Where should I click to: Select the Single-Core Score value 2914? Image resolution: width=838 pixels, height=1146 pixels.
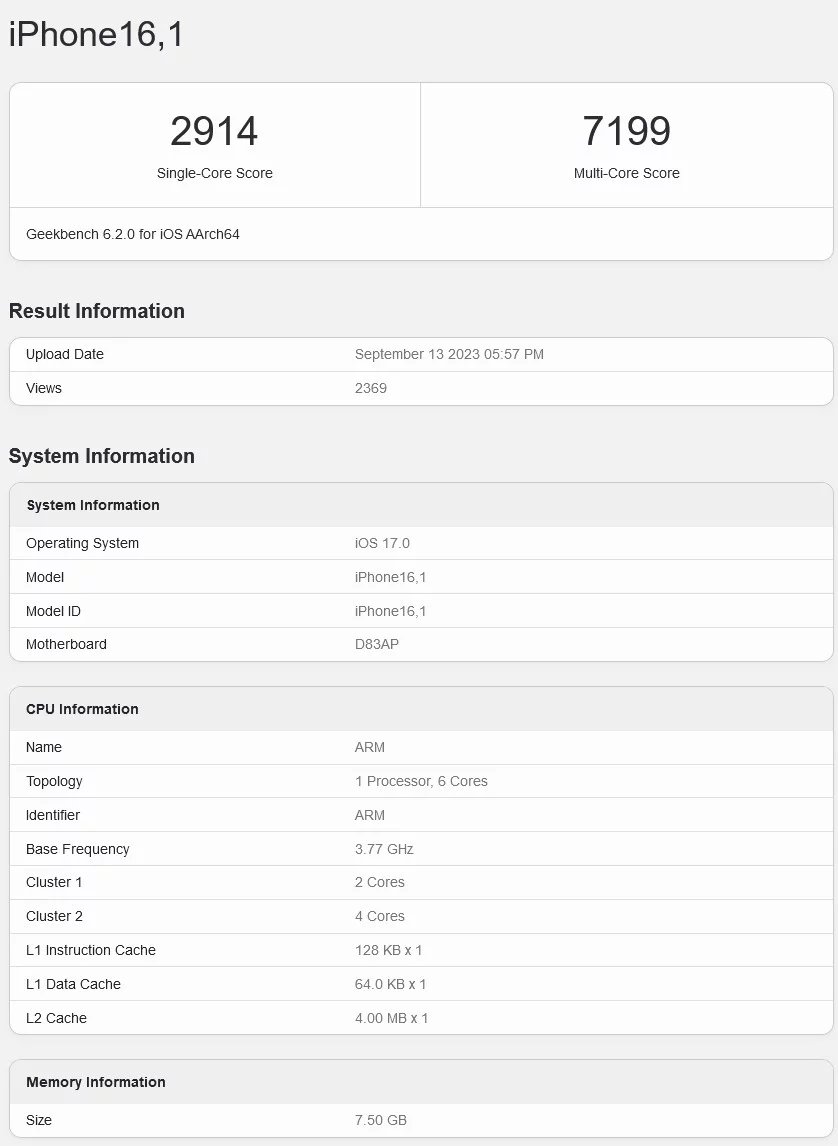point(213,130)
